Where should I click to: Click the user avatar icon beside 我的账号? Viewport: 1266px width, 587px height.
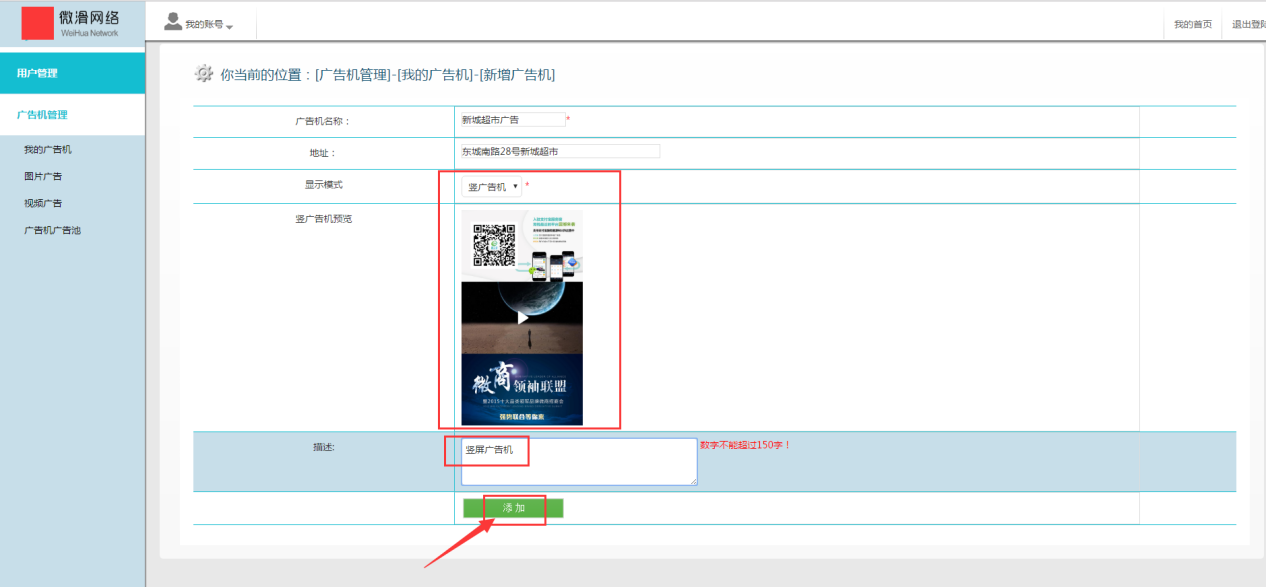tap(173, 22)
